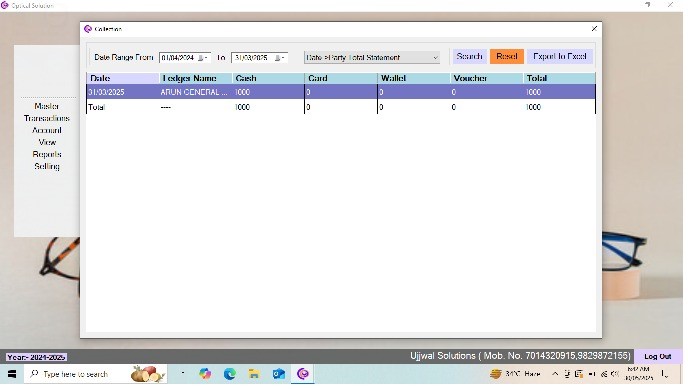Open the Account menu
Viewport: 688px width, 389px height.
47,130
